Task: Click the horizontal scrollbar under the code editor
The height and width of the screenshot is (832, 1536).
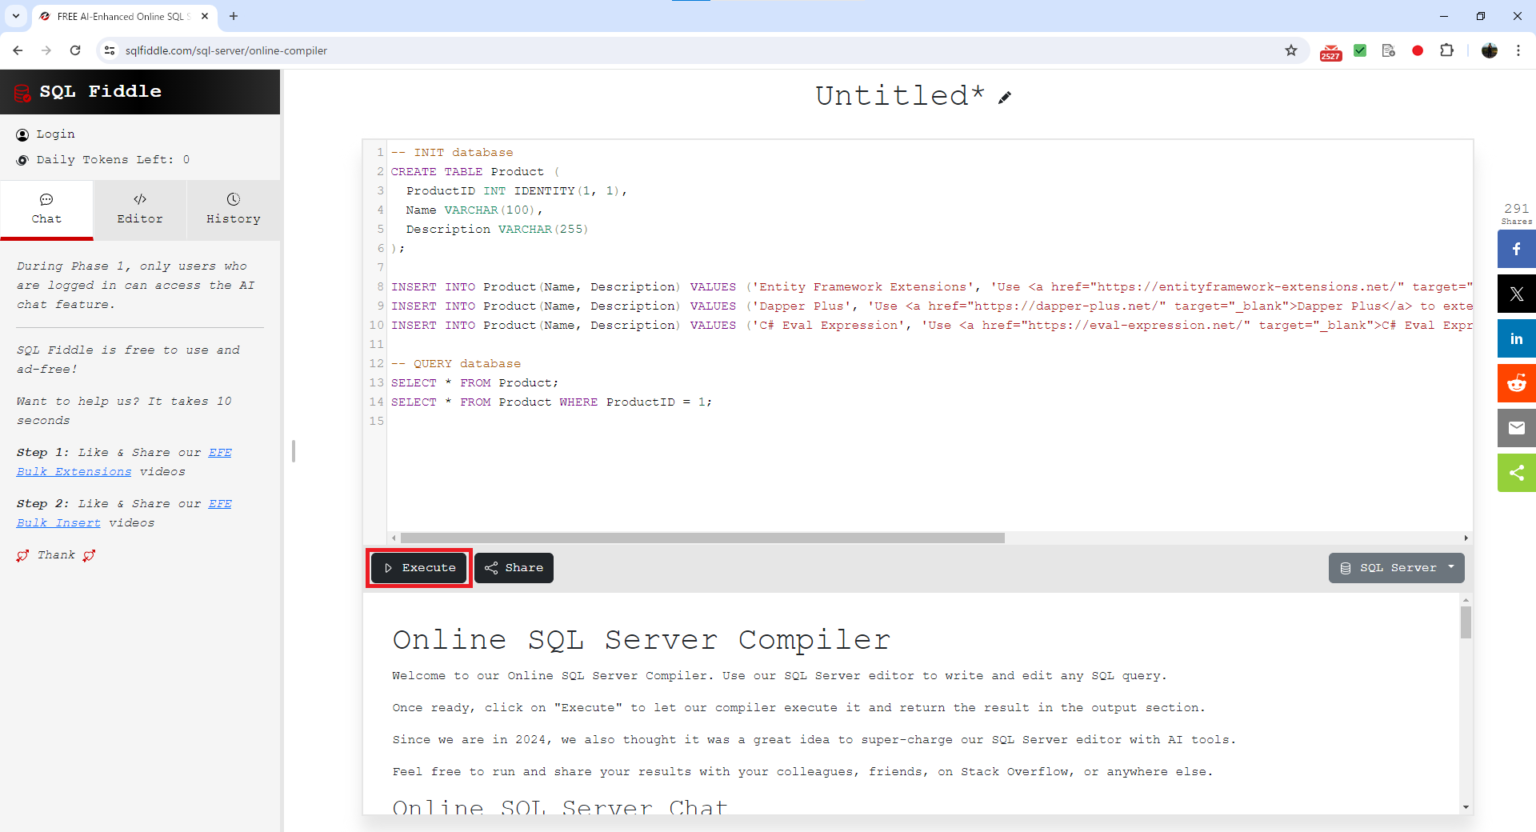Action: pyautogui.click(x=700, y=538)
